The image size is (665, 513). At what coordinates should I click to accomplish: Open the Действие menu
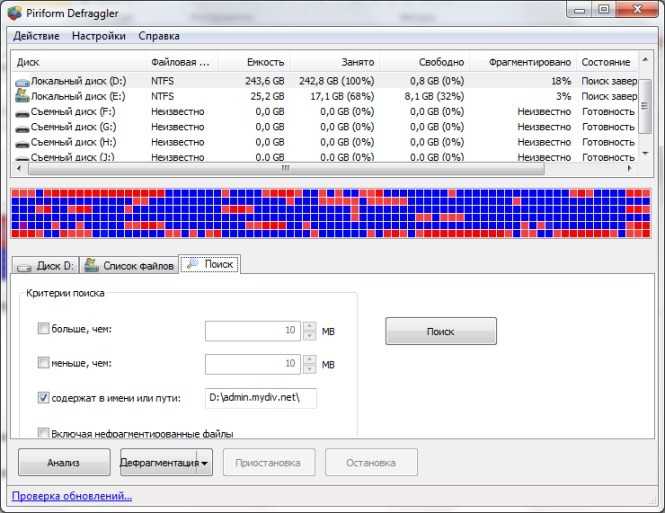pyautogui.click(x=36, y=36)
